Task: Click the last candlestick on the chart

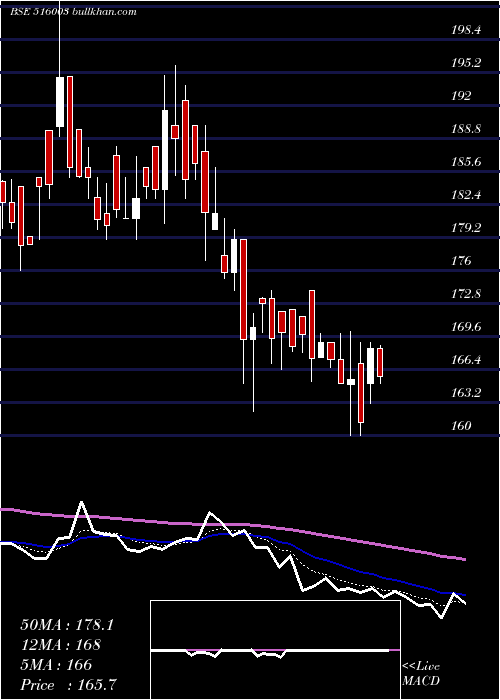Action: 380,362
